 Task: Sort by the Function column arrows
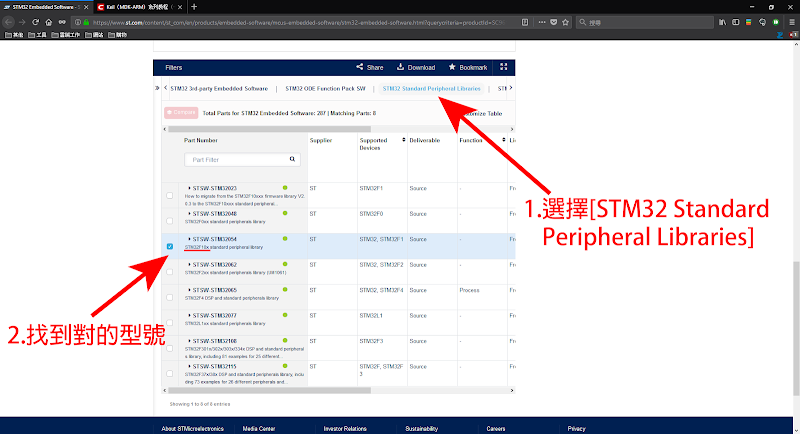[504, 140]
